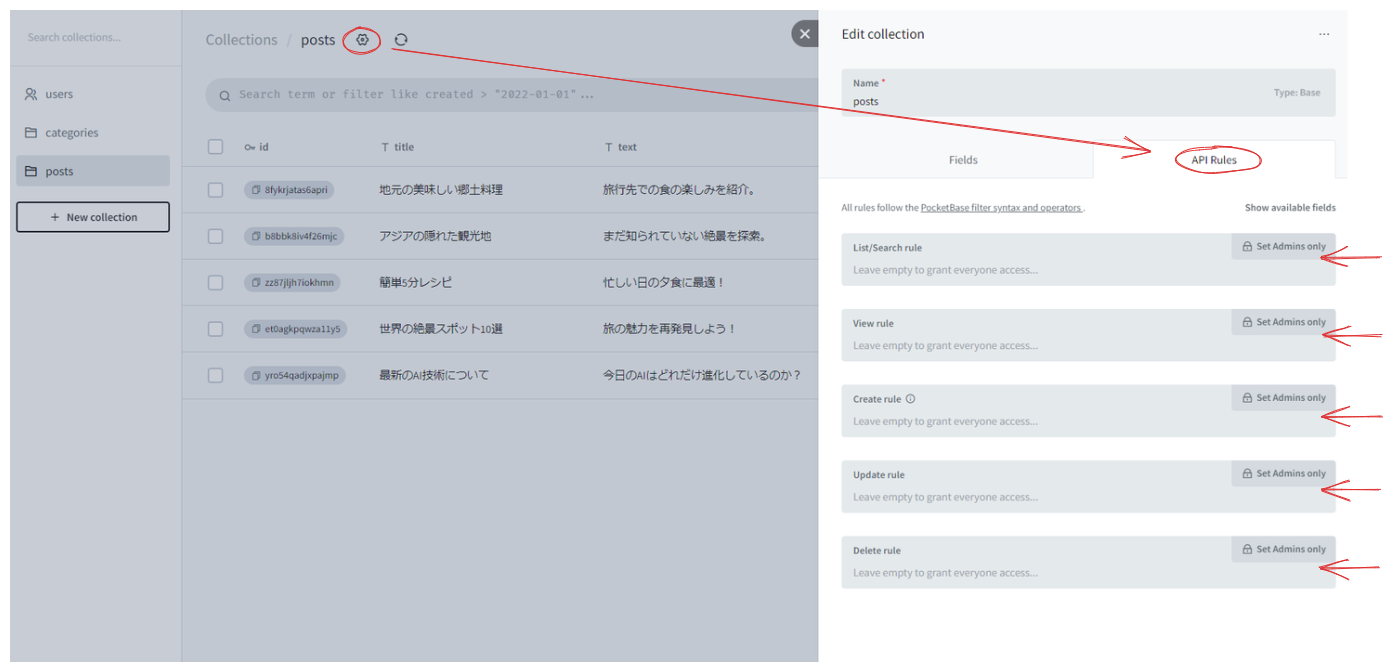This screenshot has height=672, width=1392.
Task: Set Admins only for View rule
Action: point(1284,322)
